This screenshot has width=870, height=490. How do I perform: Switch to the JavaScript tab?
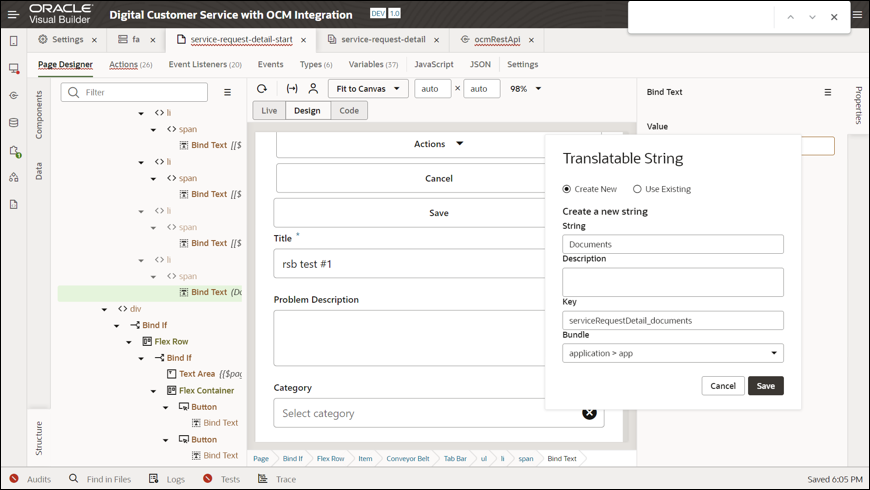coord(434,64)
